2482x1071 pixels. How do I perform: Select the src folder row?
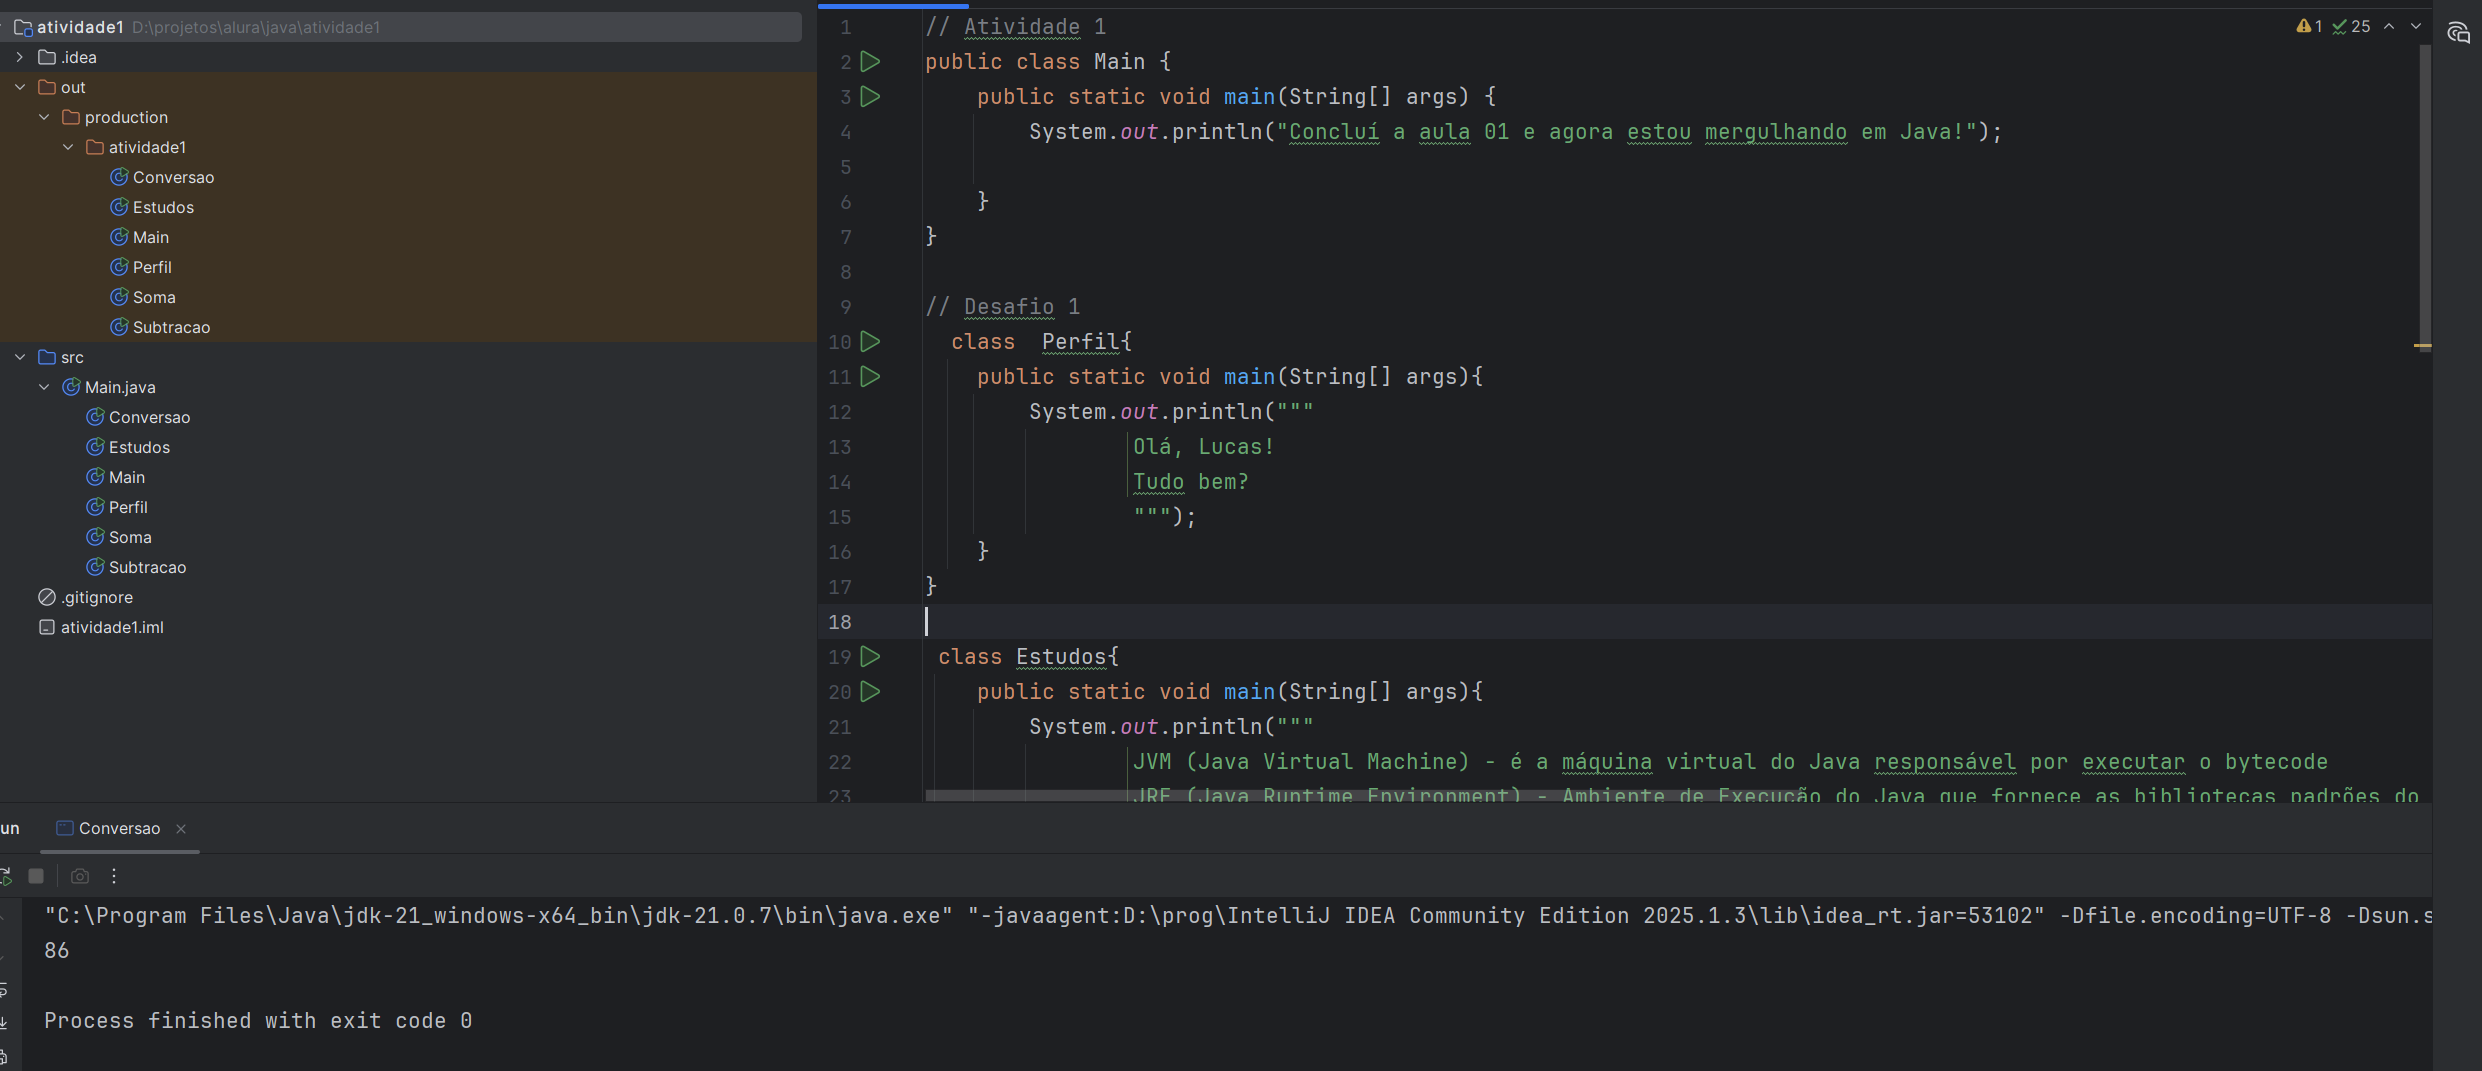tap(408, 358)
